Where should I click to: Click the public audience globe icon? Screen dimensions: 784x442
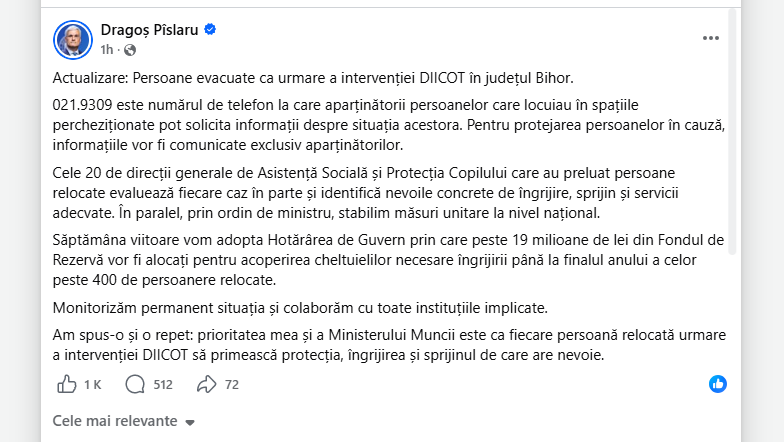[130, 50]
